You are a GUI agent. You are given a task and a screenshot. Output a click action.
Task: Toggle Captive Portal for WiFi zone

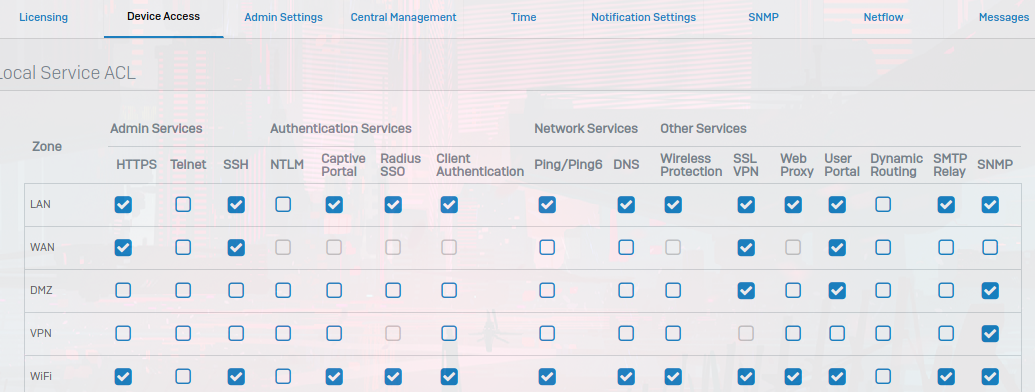point(334,377)
